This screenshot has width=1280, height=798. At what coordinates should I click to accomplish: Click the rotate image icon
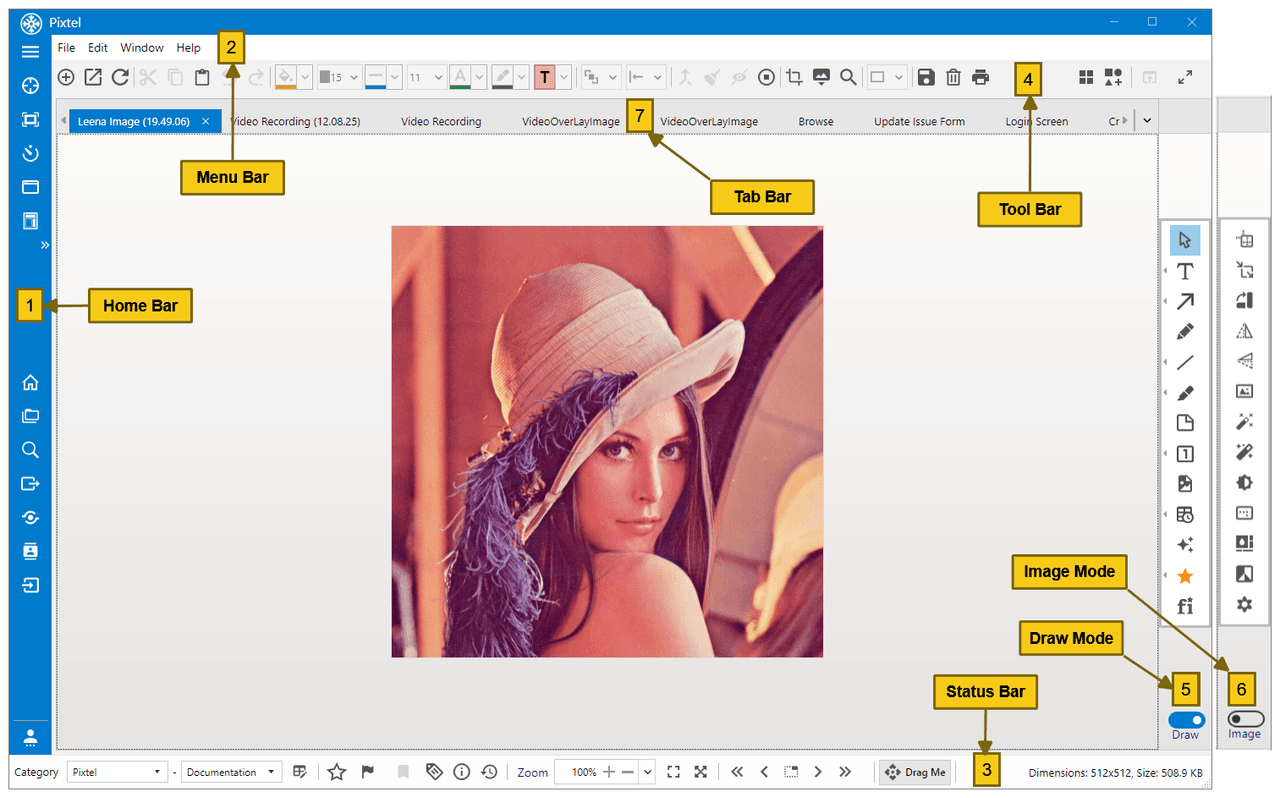(1244, 300)
